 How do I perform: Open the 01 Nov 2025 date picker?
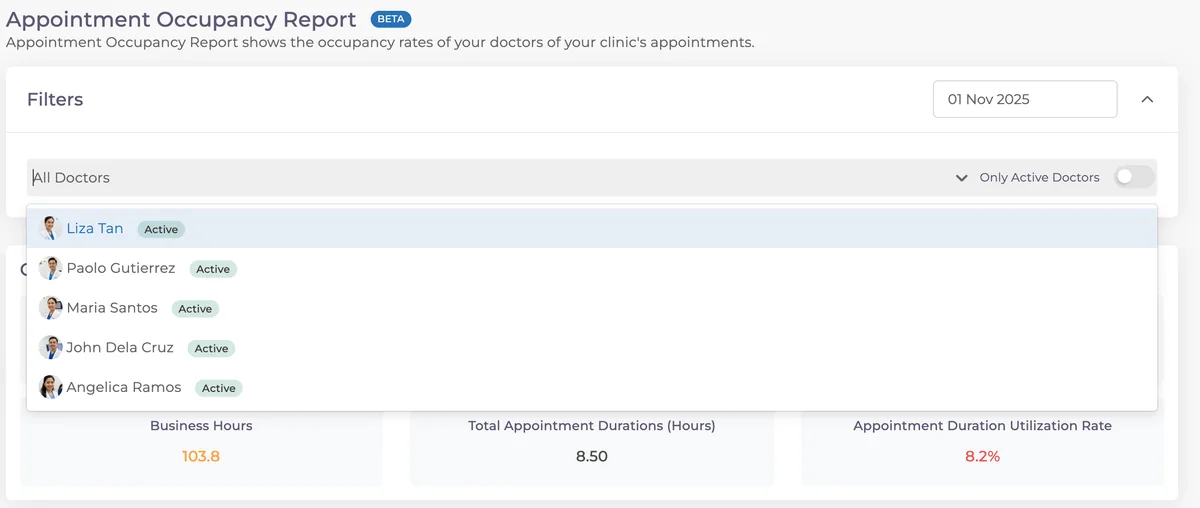[x=1025, y=99]
